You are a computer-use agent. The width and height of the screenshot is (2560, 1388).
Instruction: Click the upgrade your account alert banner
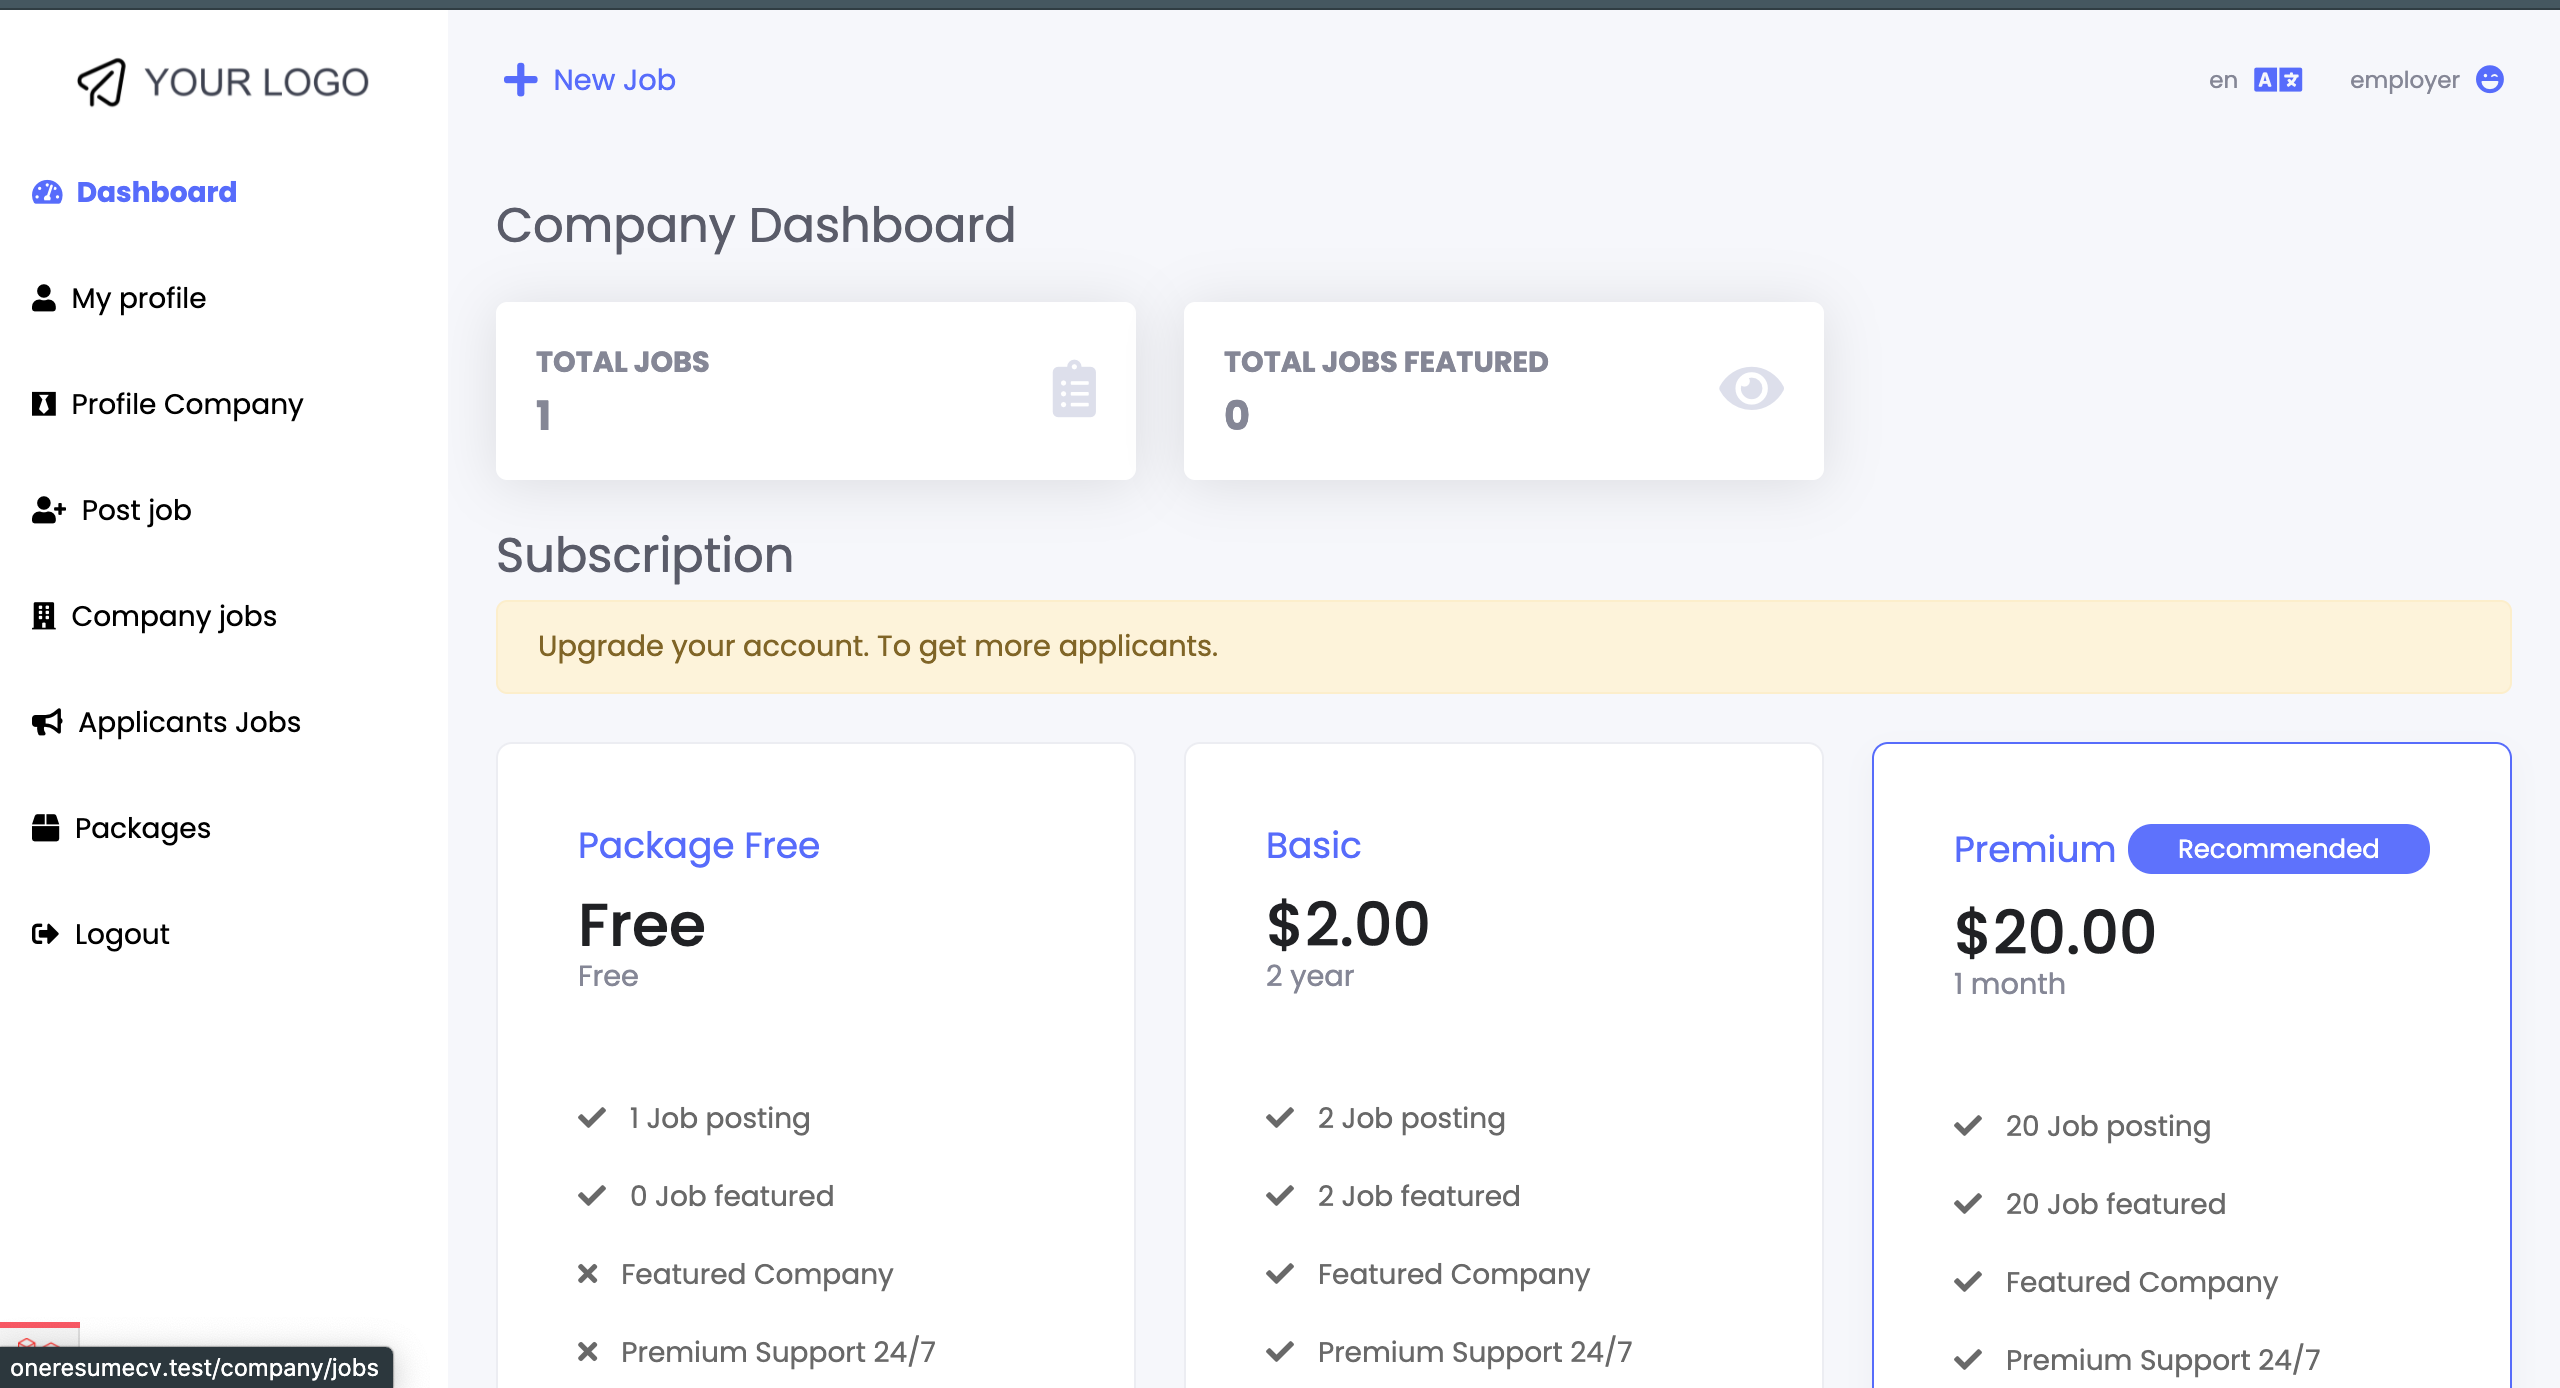click(x=1503, y=647)
